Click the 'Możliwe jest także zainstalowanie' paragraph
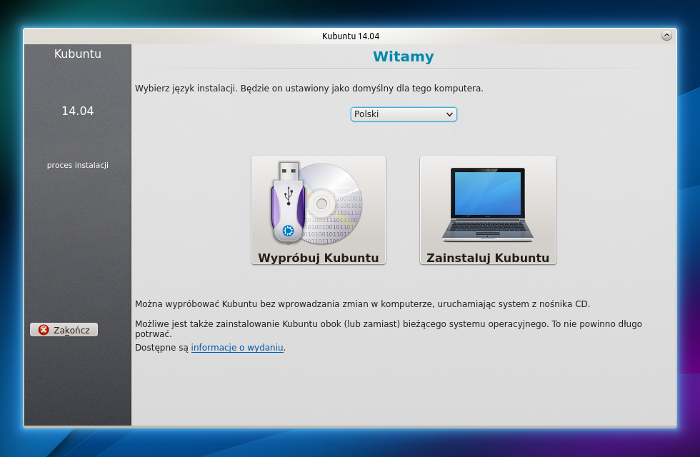This screenshot has height=457, width=700. click(388, 328)
